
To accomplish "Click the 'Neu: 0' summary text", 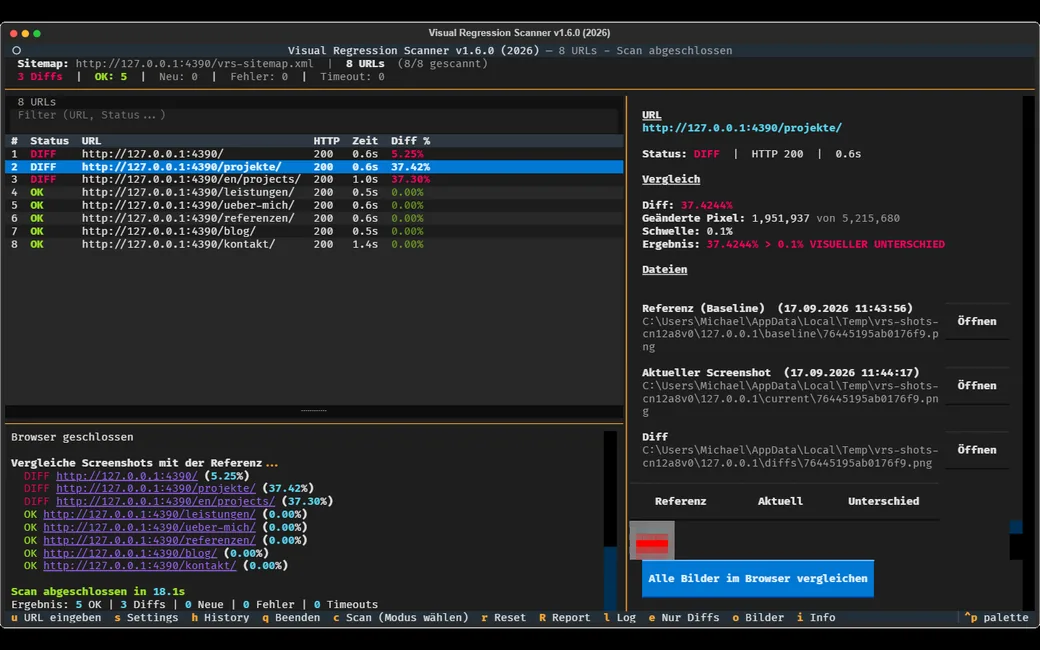I will (x=178, y=76).
